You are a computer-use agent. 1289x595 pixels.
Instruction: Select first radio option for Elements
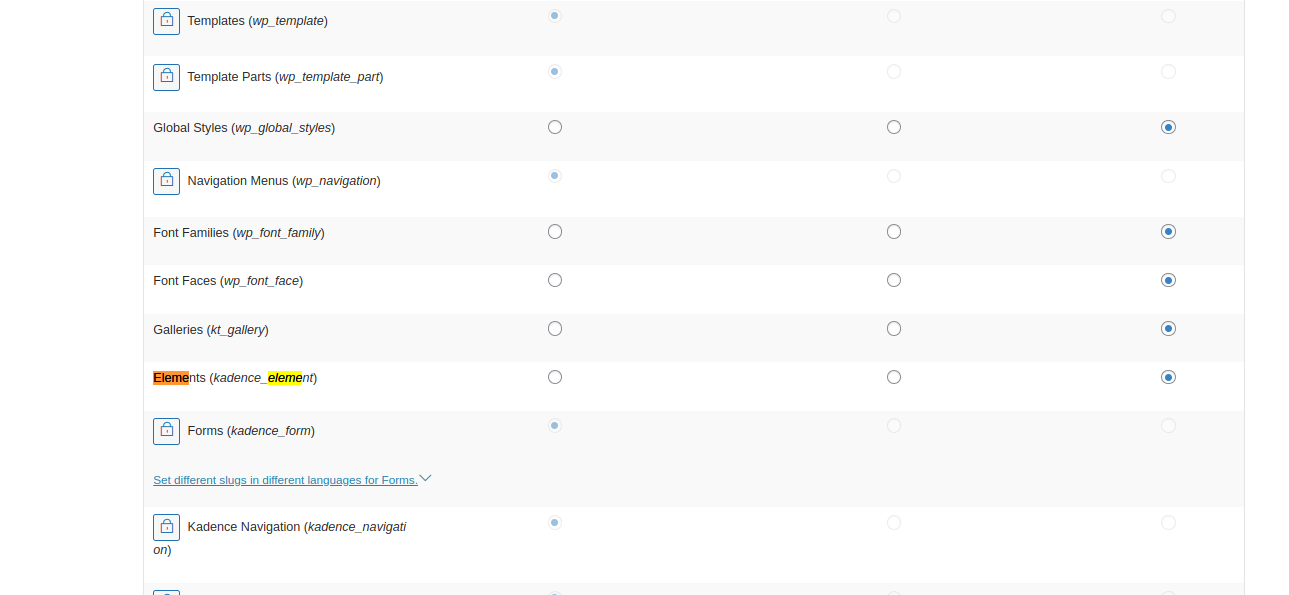point(555,377)
